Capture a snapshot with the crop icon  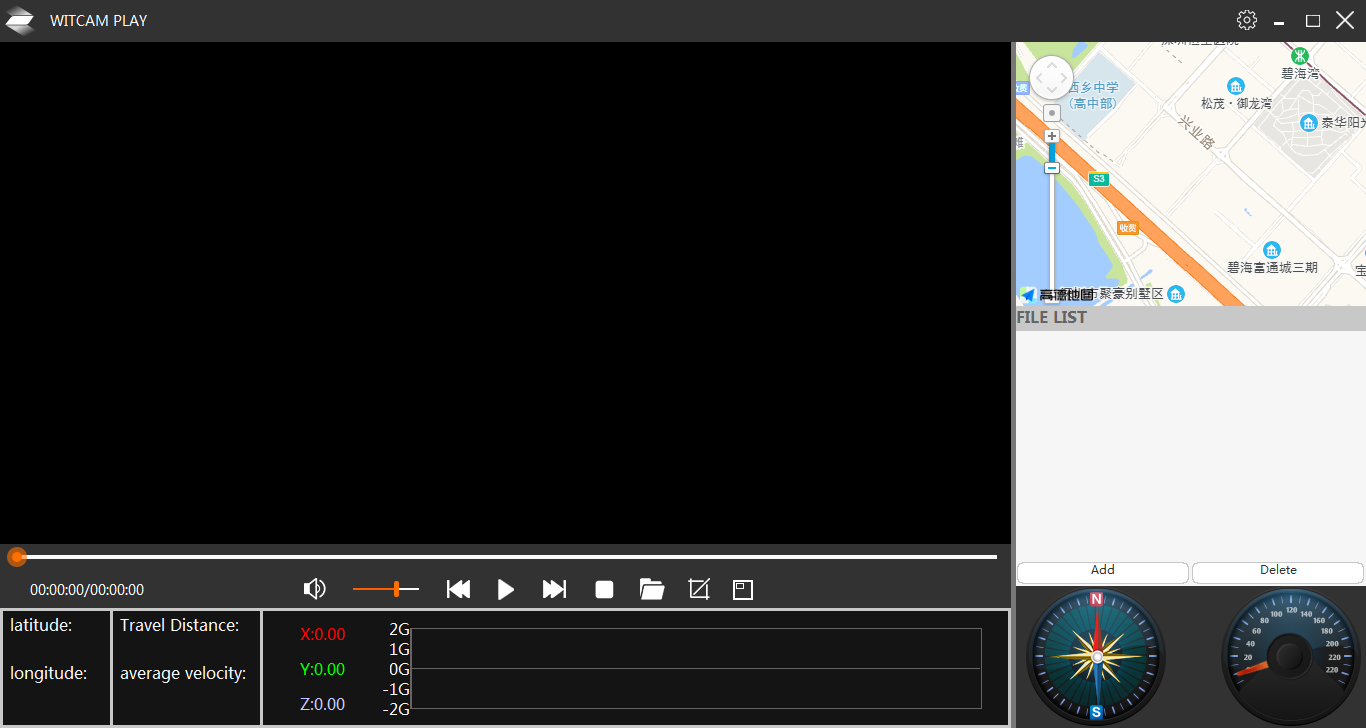pos(699,589)
